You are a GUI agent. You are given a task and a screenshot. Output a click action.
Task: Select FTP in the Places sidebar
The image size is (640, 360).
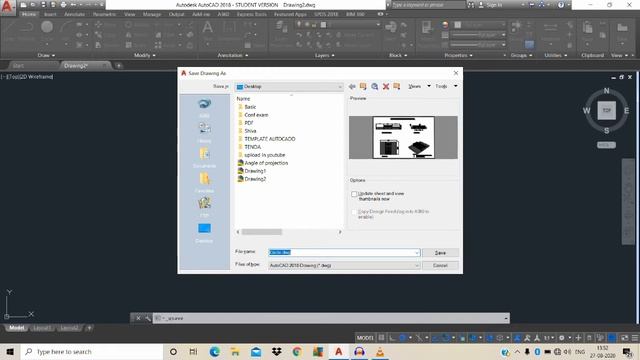point(204,207)
